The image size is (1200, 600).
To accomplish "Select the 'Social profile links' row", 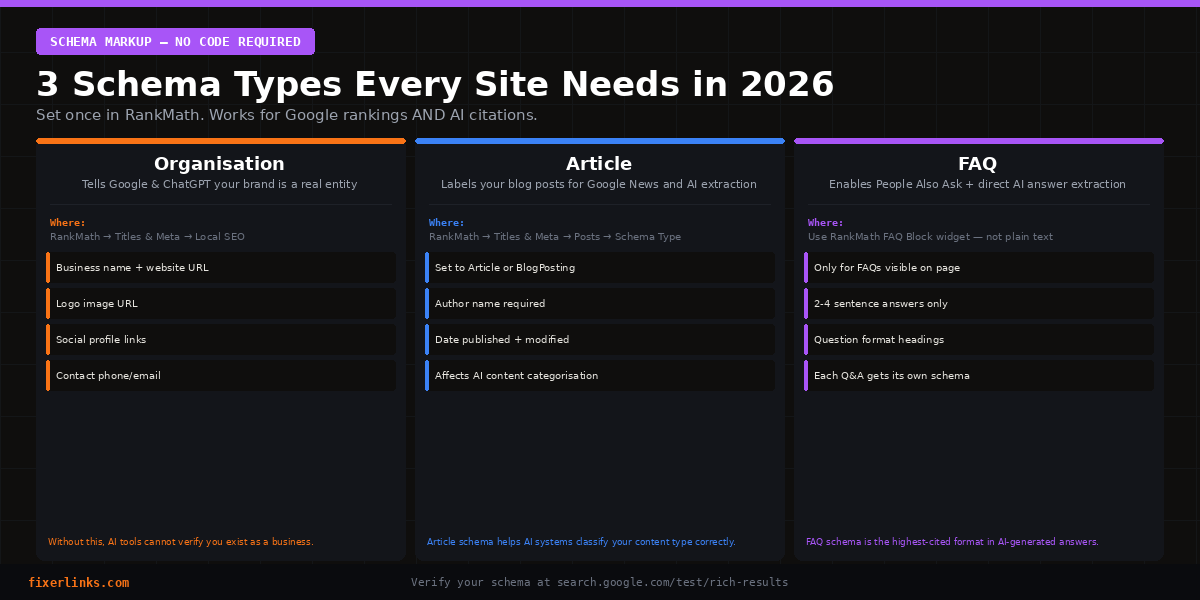I will (221, 340).
